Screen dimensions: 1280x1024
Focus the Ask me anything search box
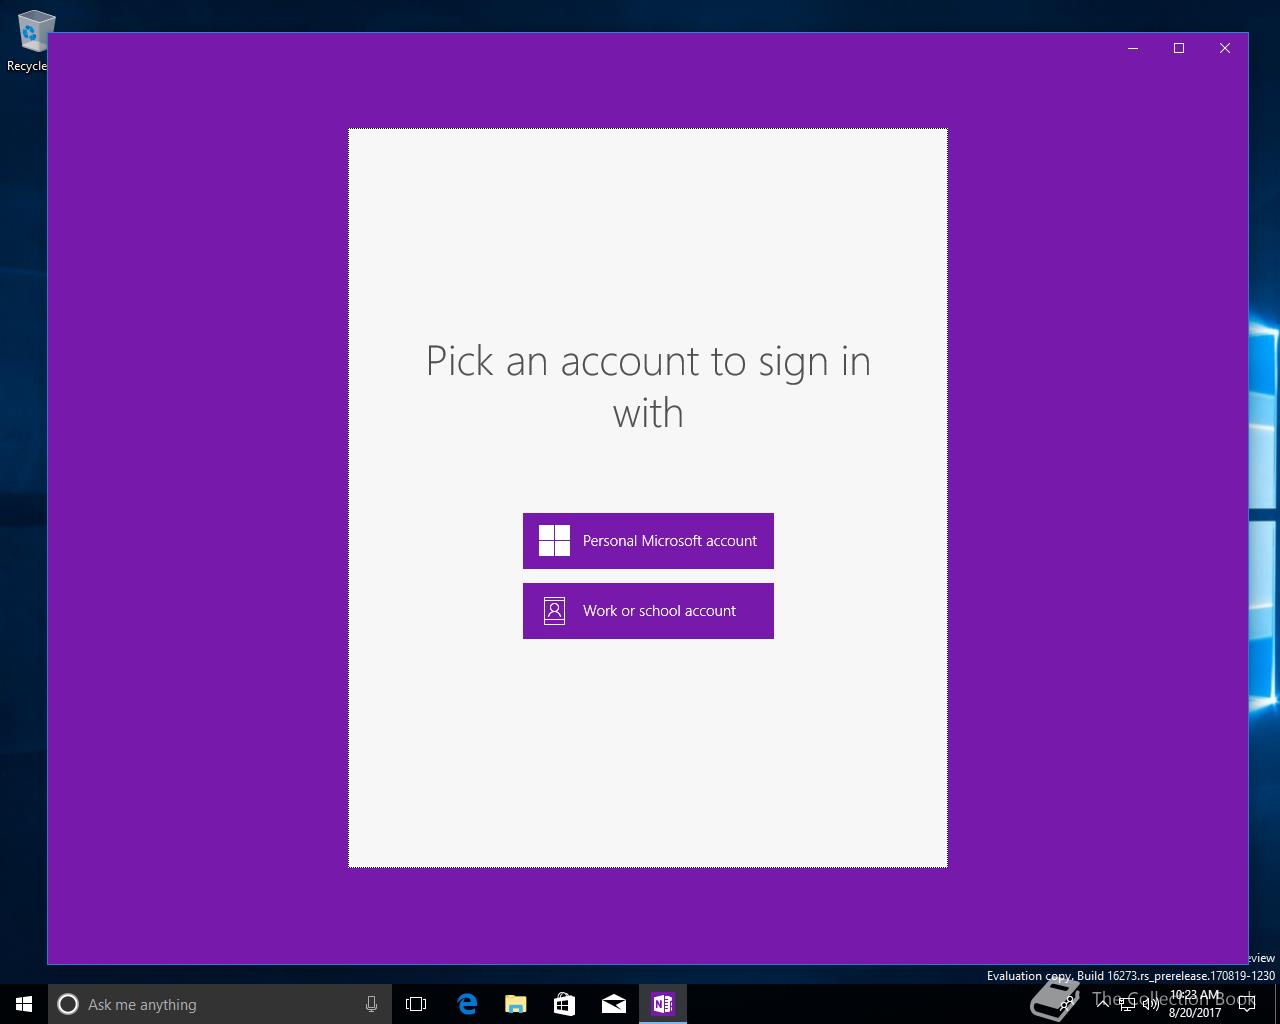point(220,1004)
